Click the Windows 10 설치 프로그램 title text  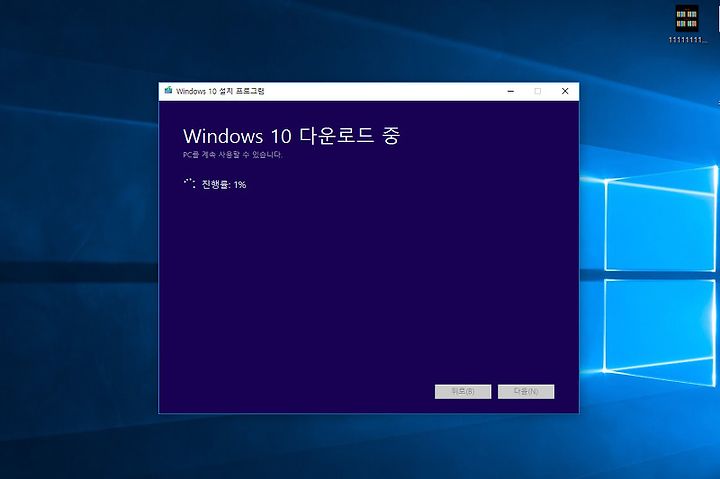pyautogui.click(x=220, y=91)
